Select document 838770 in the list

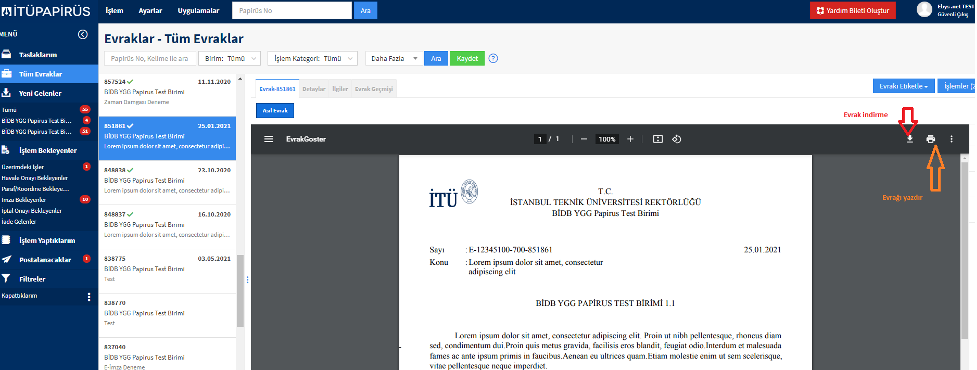click(x=167, y=314)
